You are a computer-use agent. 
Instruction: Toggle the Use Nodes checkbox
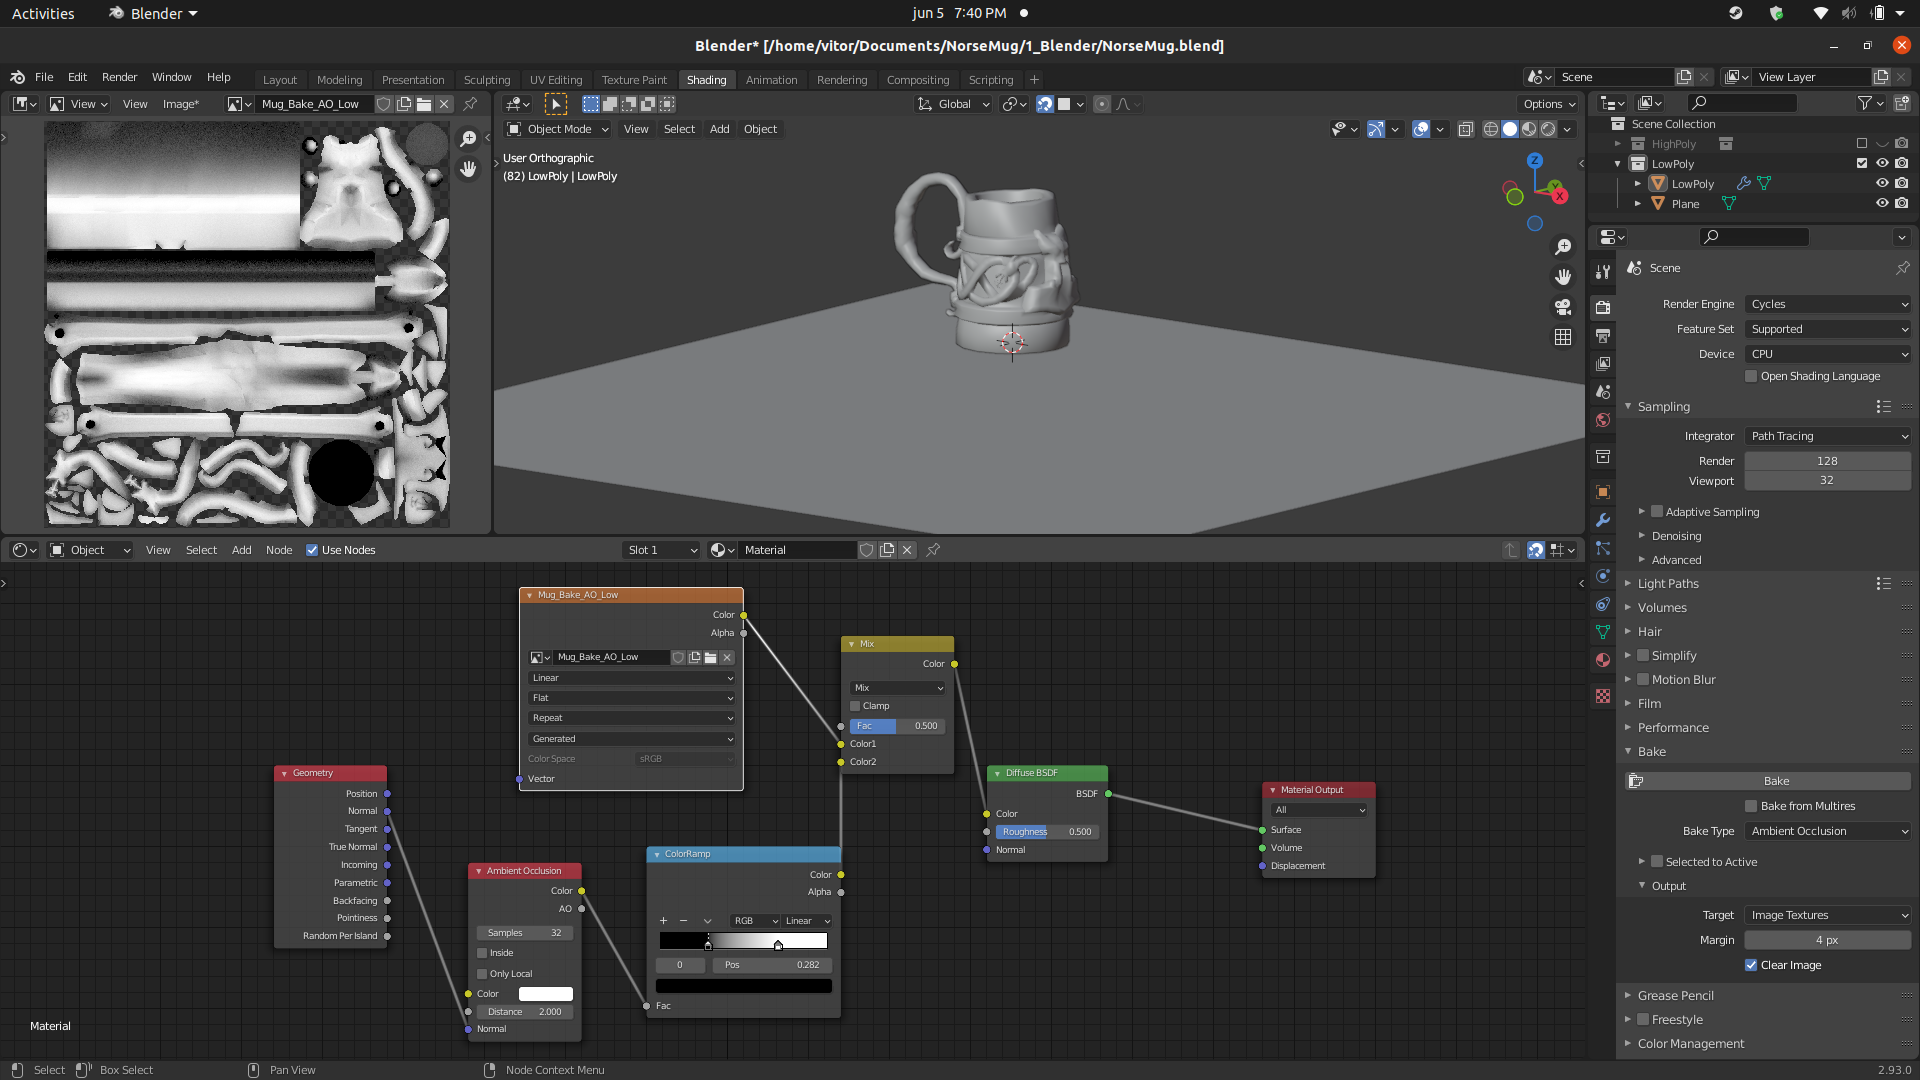312,550
